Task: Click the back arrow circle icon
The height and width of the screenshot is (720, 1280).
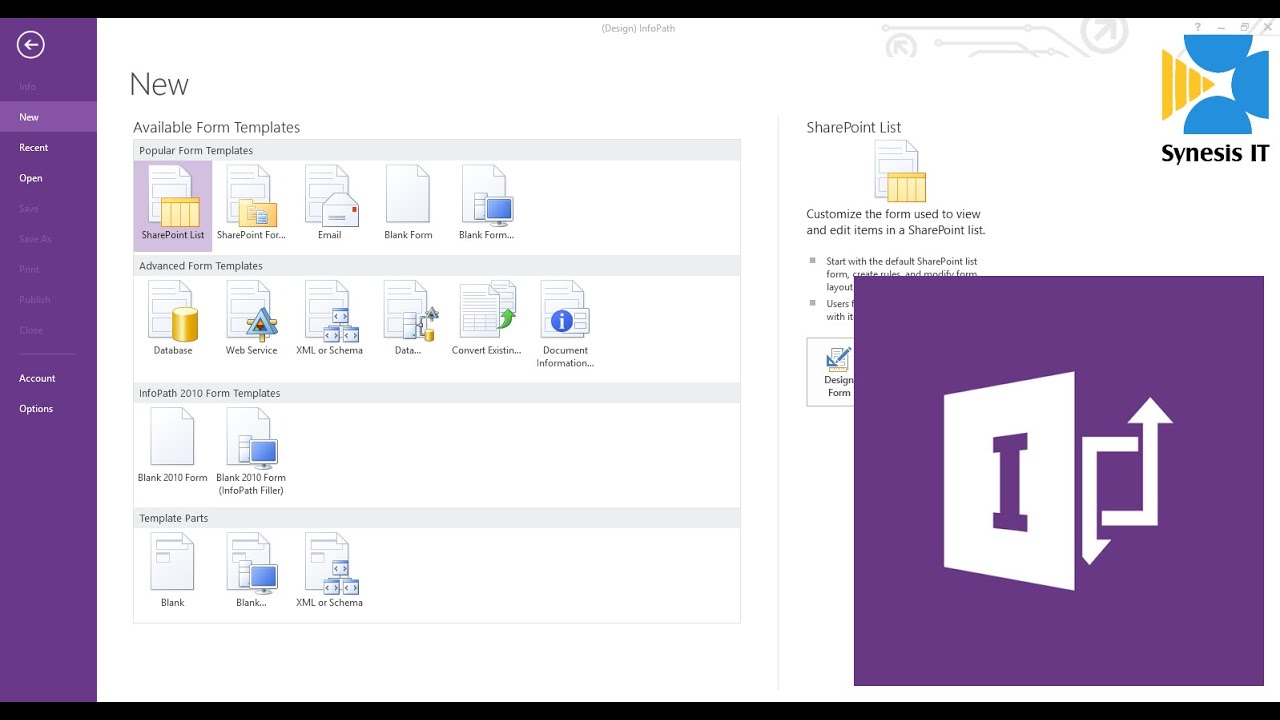Action: click(x=31, y=44)
